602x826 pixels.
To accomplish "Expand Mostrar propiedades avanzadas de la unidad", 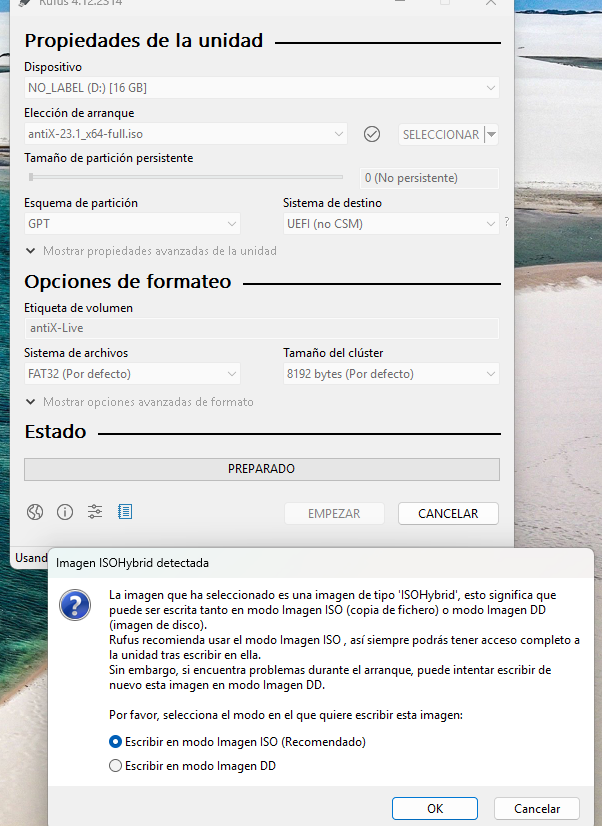I will tap(151, 251).
